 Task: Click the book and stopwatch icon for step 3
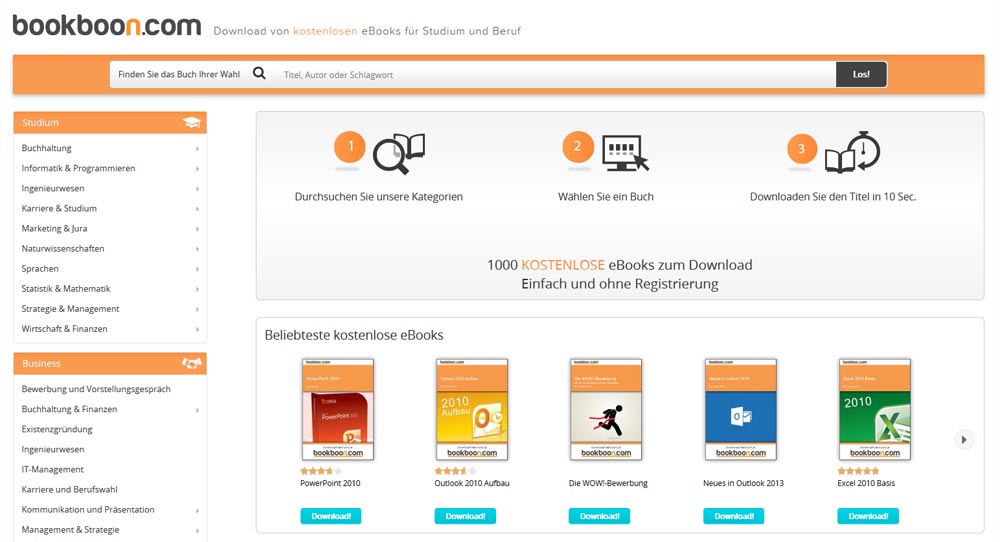[x=852, y=152]
